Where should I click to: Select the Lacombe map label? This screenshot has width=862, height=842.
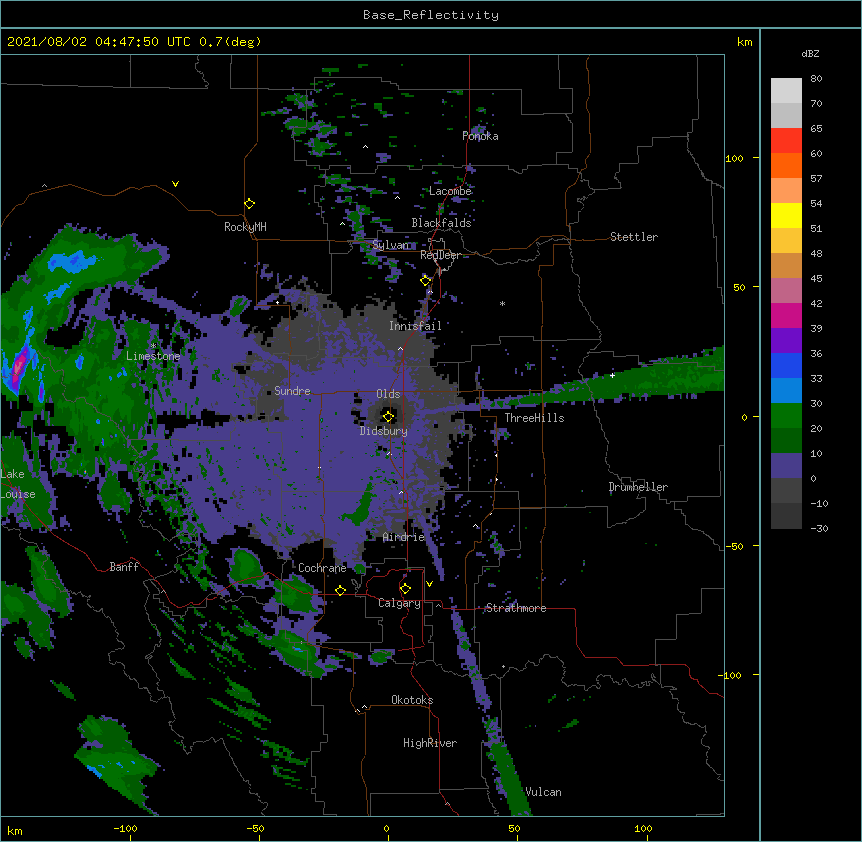pyautogui.click(x=450, y=191)
